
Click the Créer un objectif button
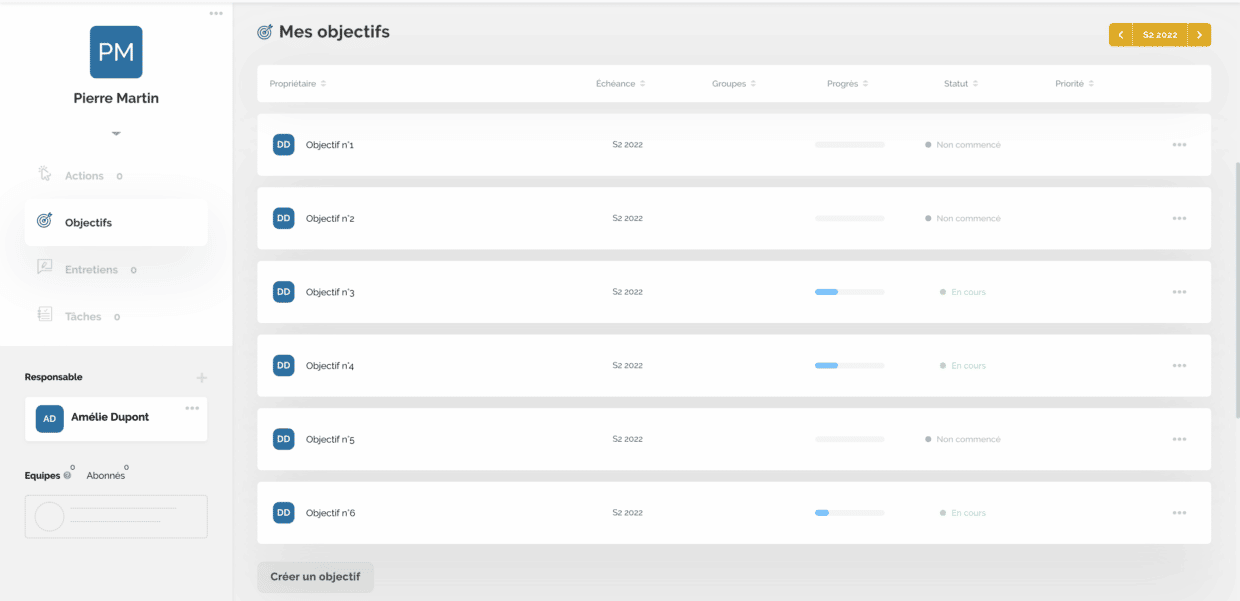(315, 577)
